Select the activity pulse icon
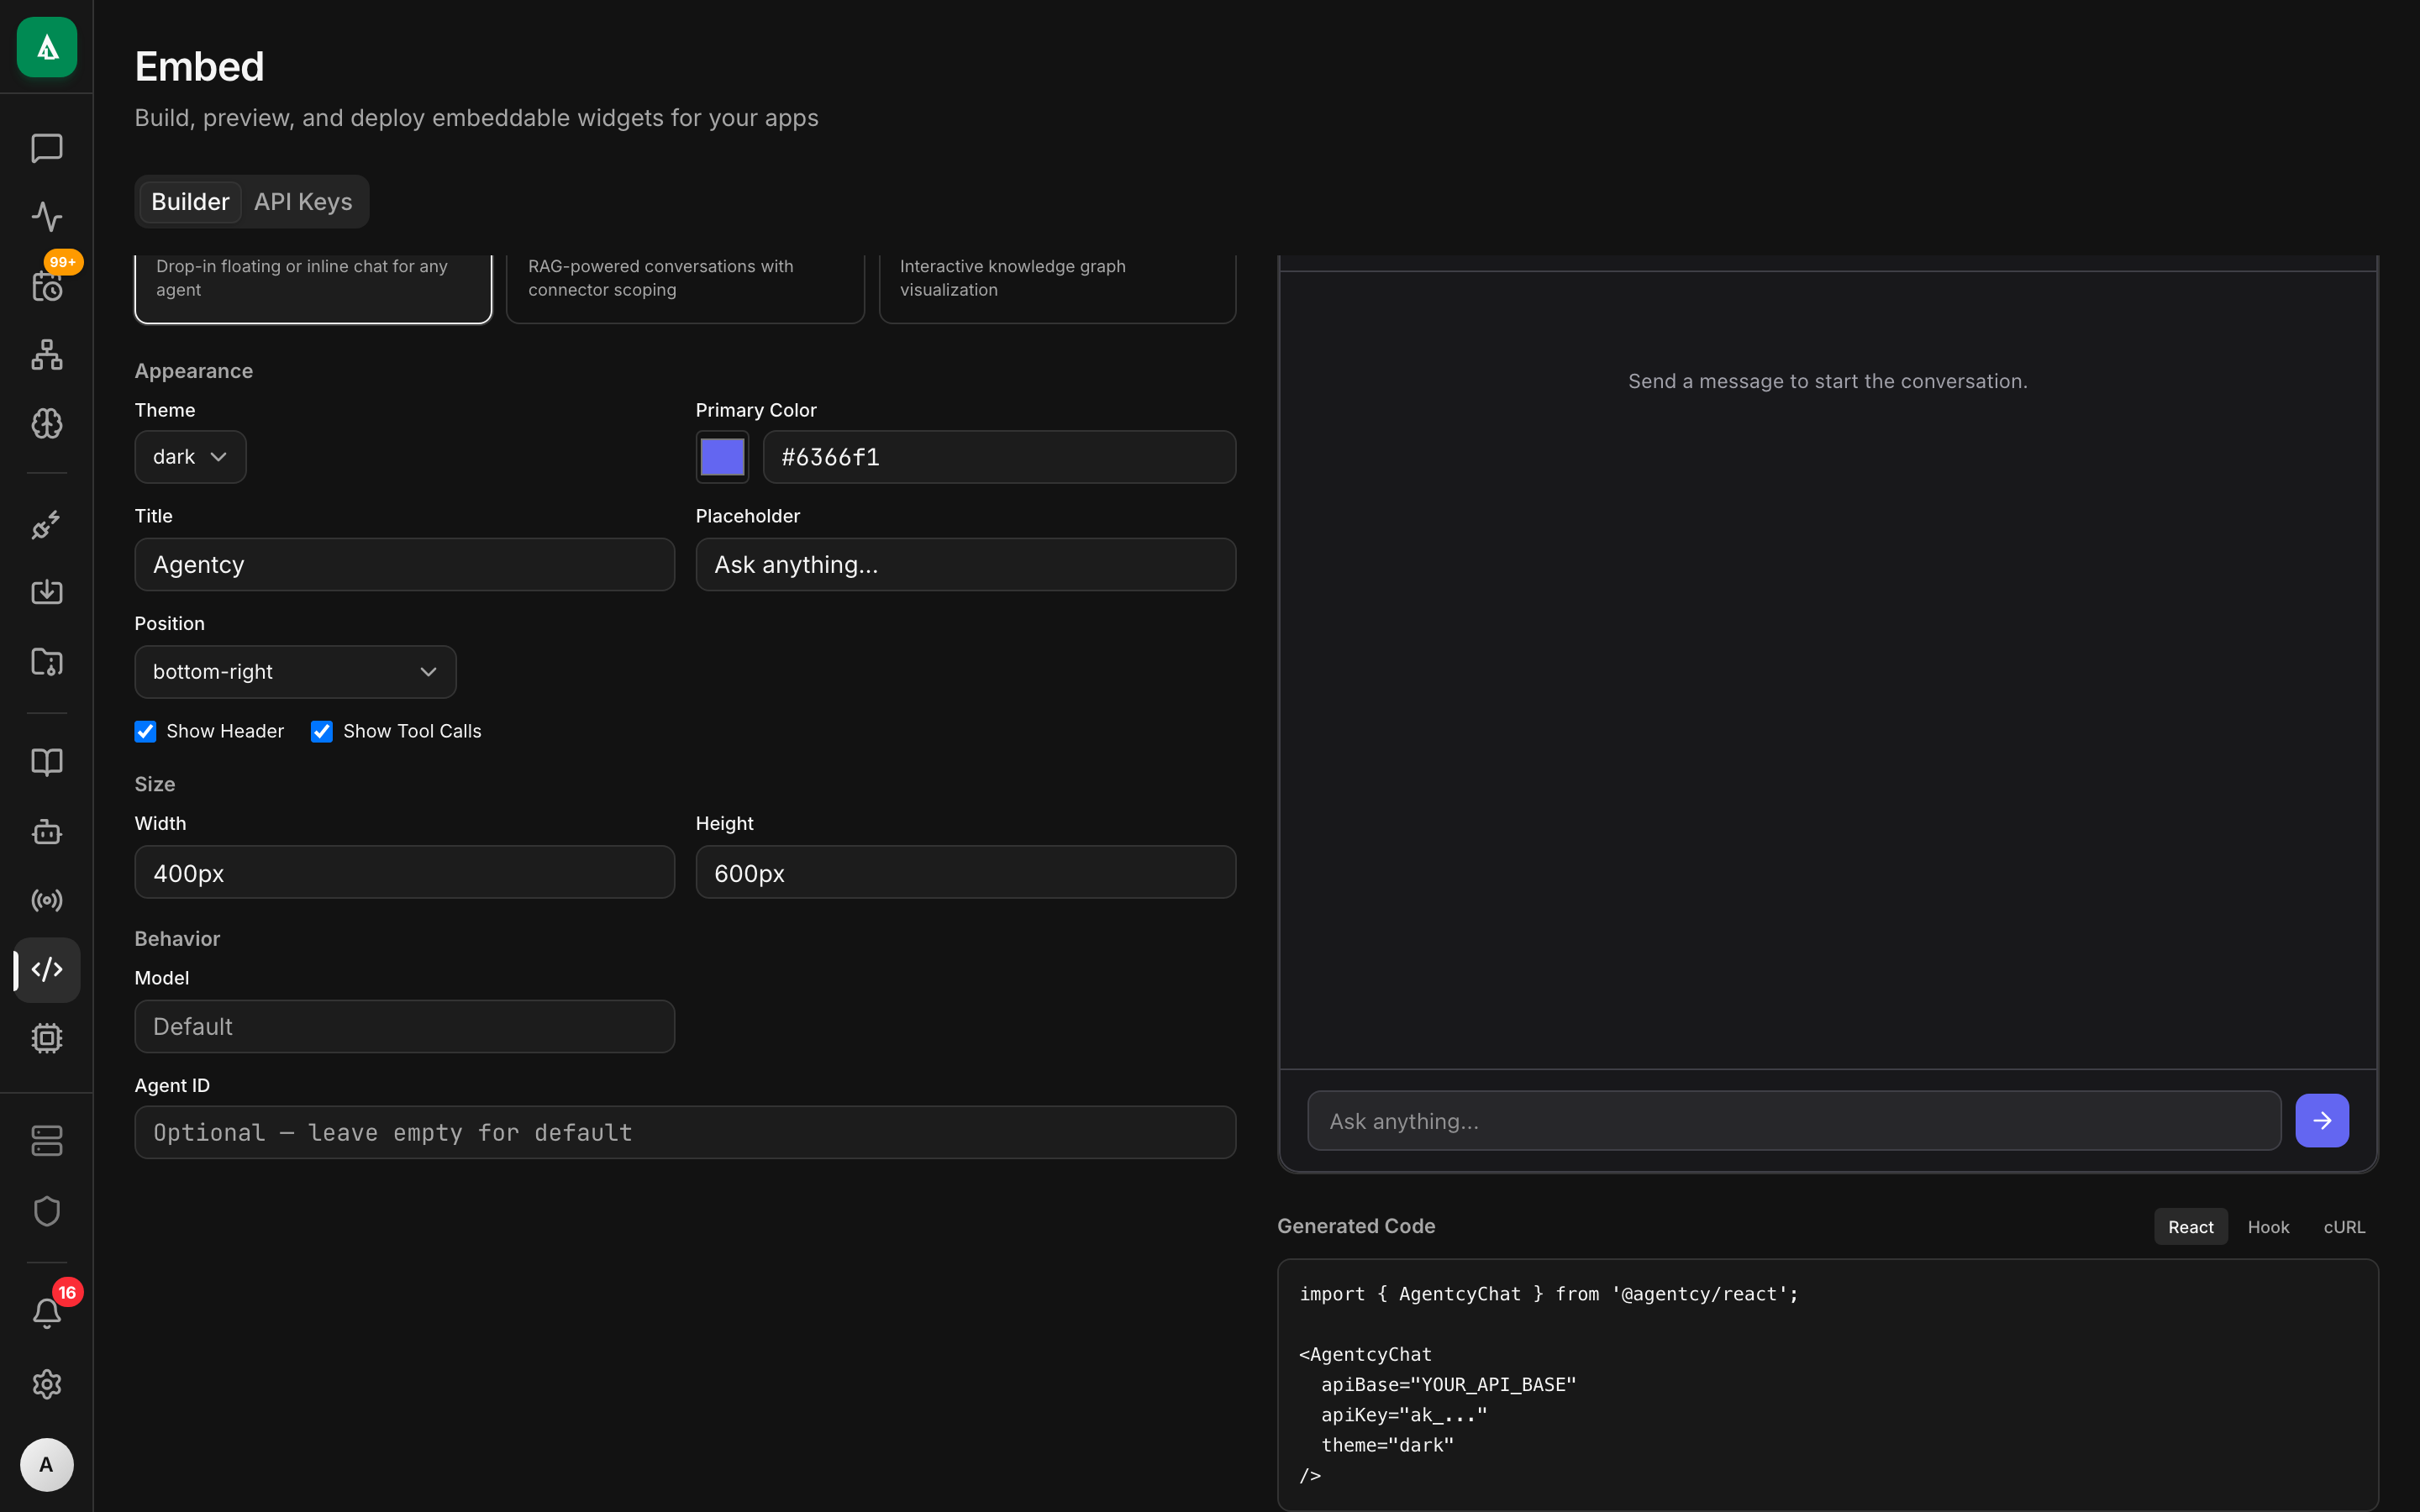The width and height of the screenshot is (2420, 1512). 47,216
